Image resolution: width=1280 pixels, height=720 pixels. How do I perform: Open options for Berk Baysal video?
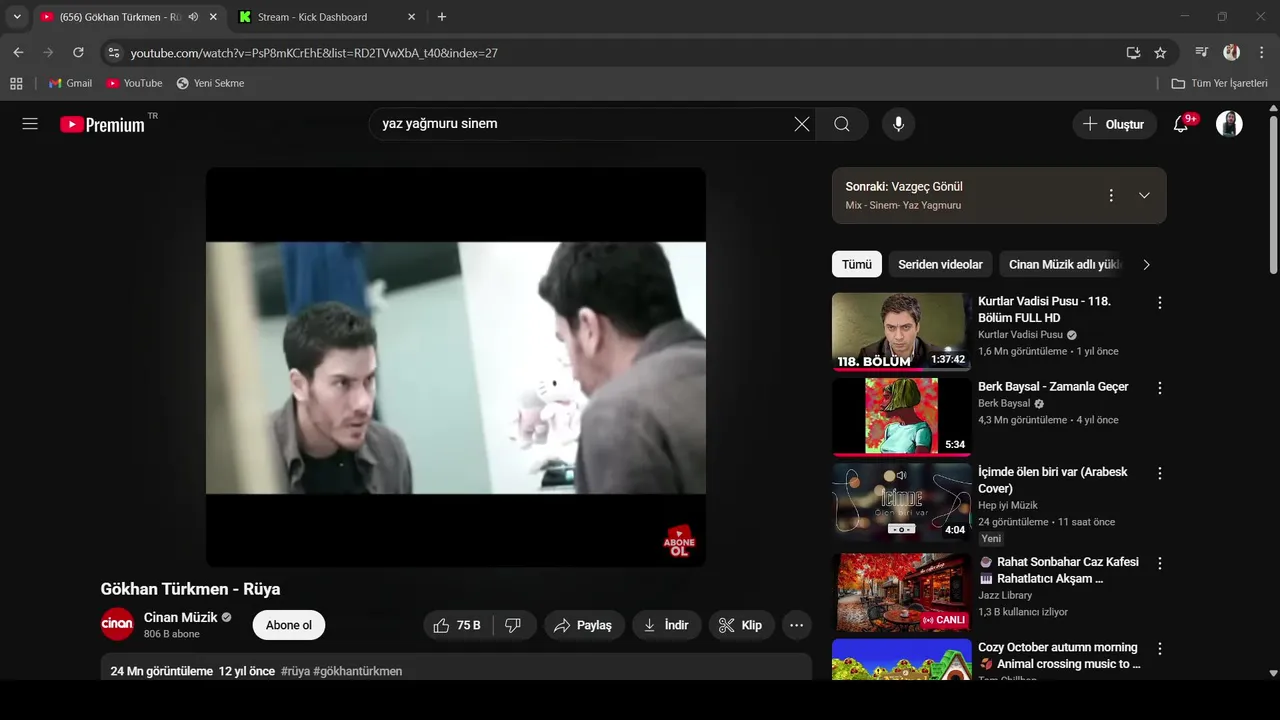1160,388
